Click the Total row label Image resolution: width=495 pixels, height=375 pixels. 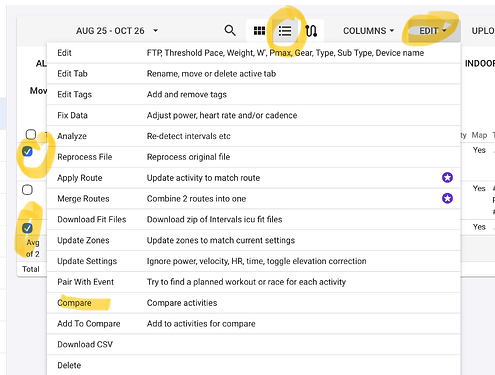(31, 269)
